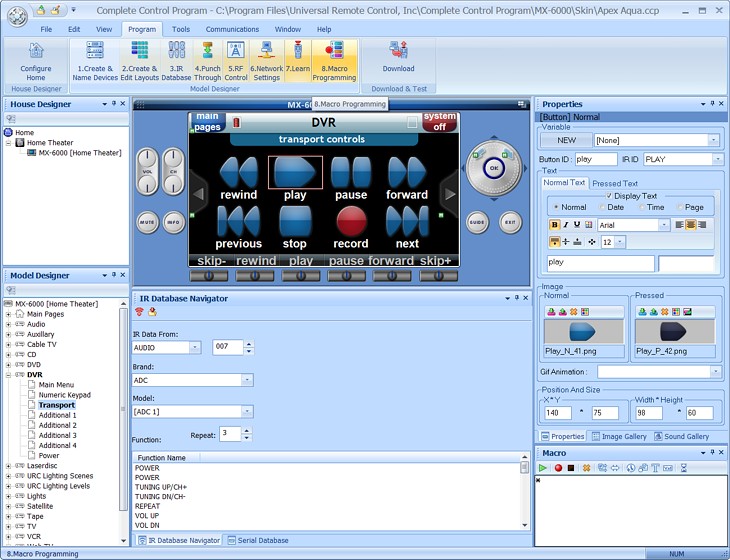Open the Tools menu
The image size is (730, 560).
tap(181, 29)
